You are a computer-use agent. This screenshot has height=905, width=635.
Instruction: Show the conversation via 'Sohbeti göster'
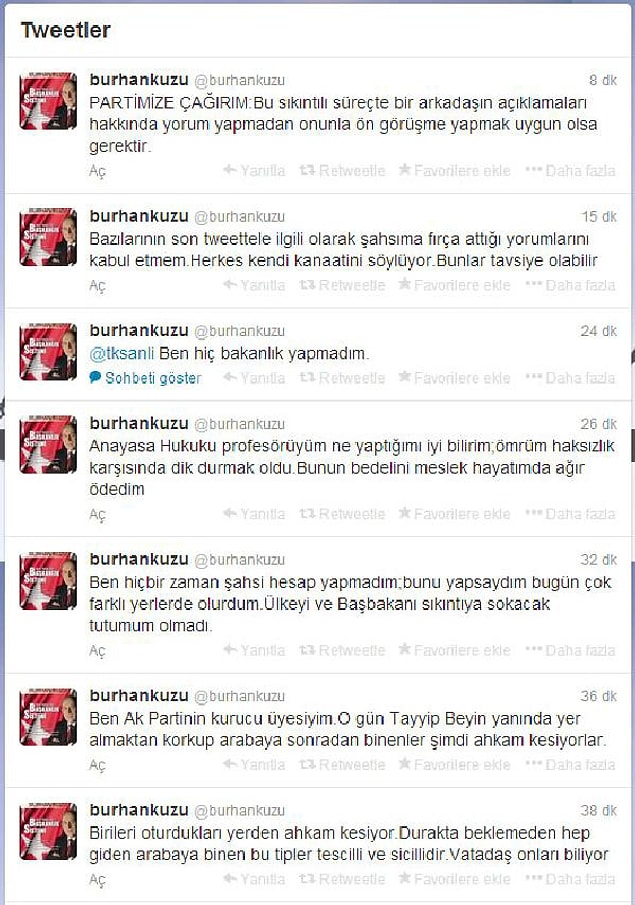[145, 378]
